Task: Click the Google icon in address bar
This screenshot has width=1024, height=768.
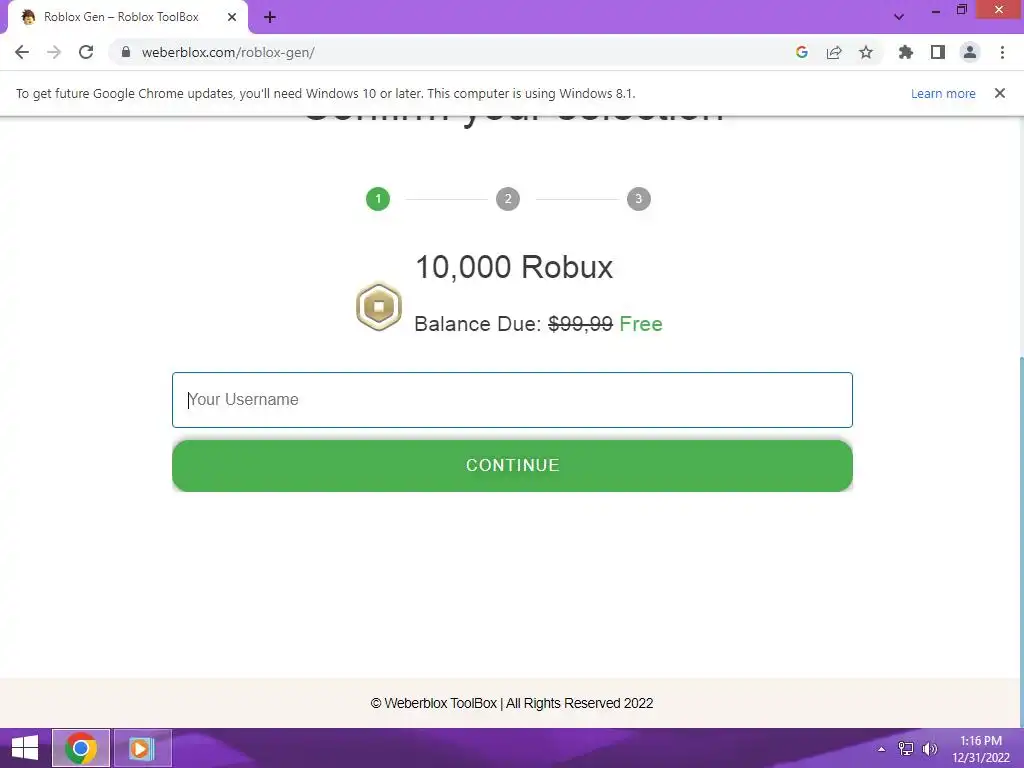Action: [802, 52]
